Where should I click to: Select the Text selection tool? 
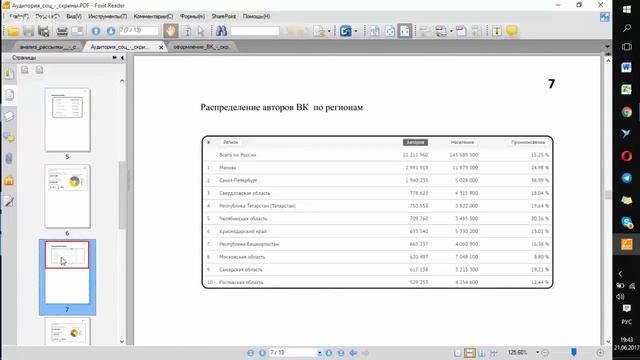[x=187, y=31]
